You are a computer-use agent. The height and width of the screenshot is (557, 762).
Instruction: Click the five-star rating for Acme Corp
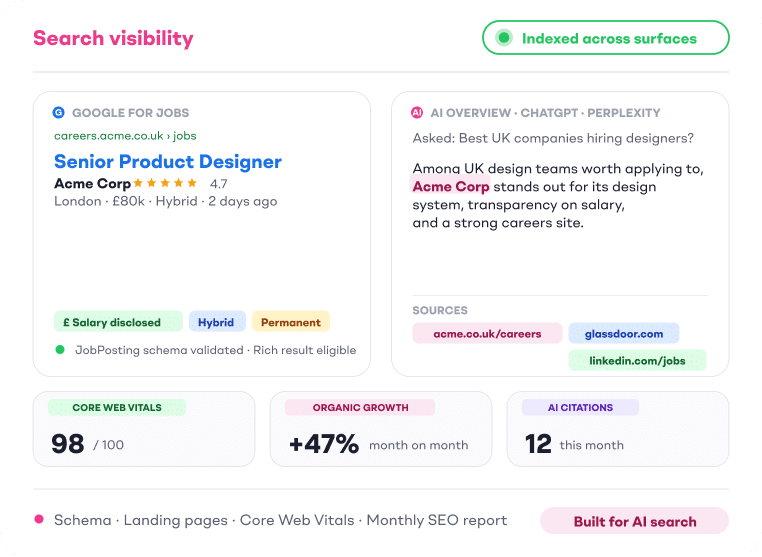165,183
